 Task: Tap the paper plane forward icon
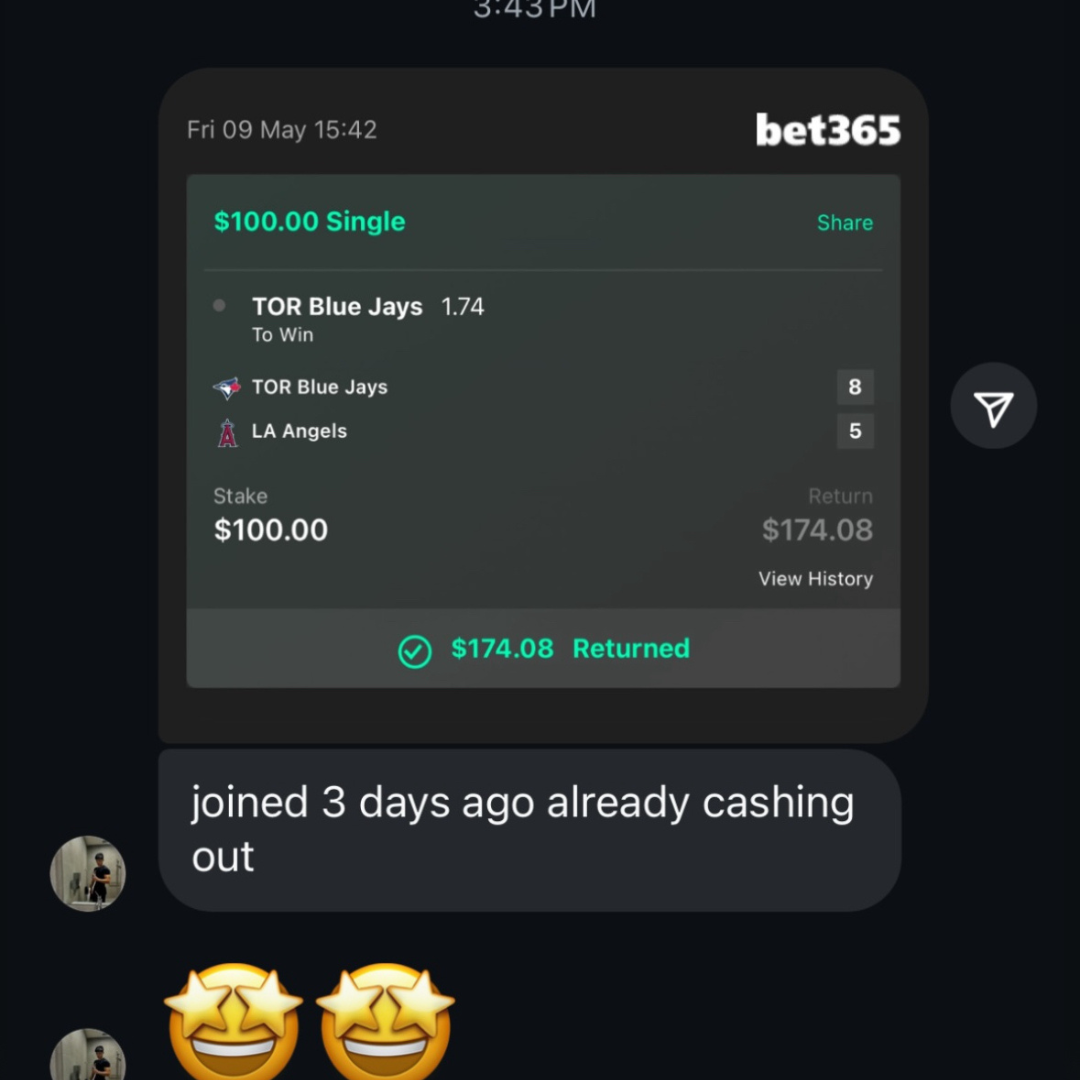click(x=993, y=406)
